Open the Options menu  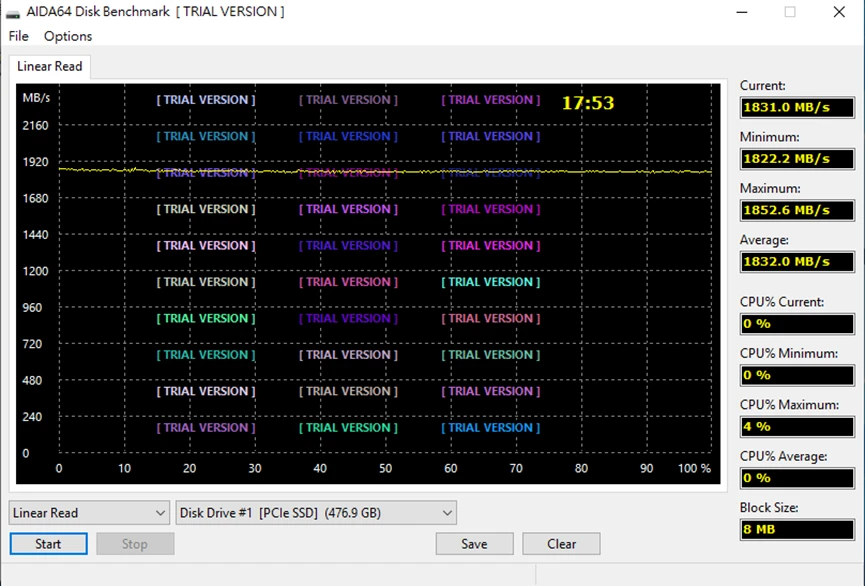[x=68, y=36]
